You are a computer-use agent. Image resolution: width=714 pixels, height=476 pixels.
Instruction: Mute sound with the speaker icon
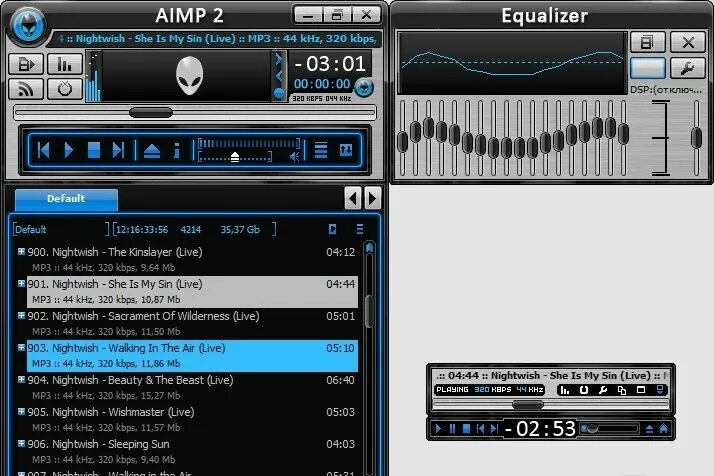tap(295, 157)
